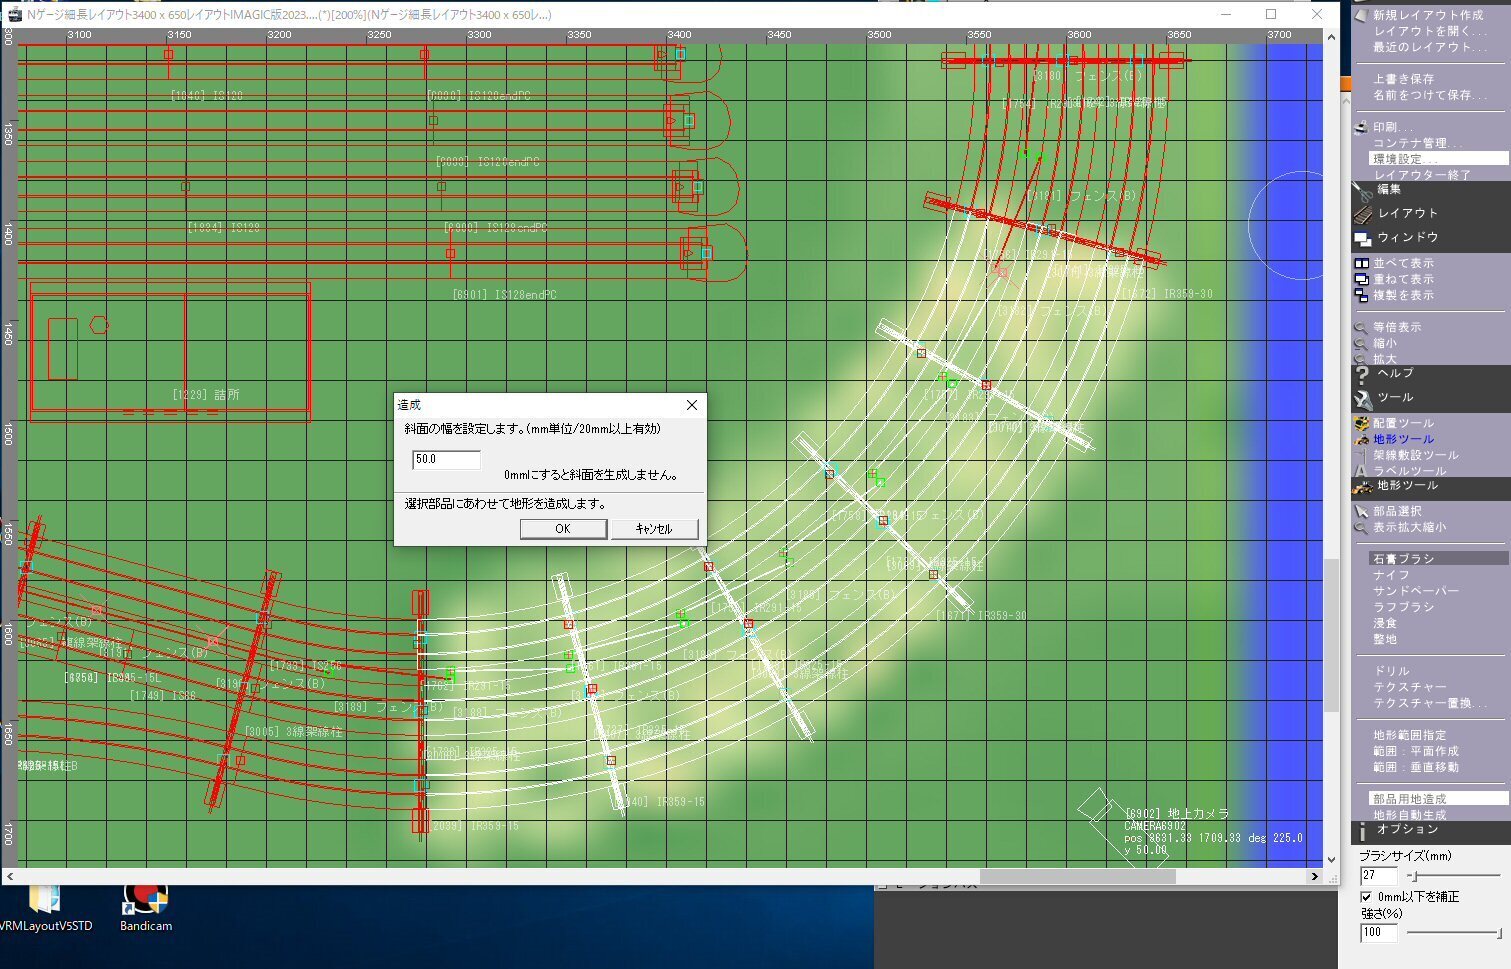Click the slope width input field
The width and height of the screenshot is (1511, 969).
(446, 459)
